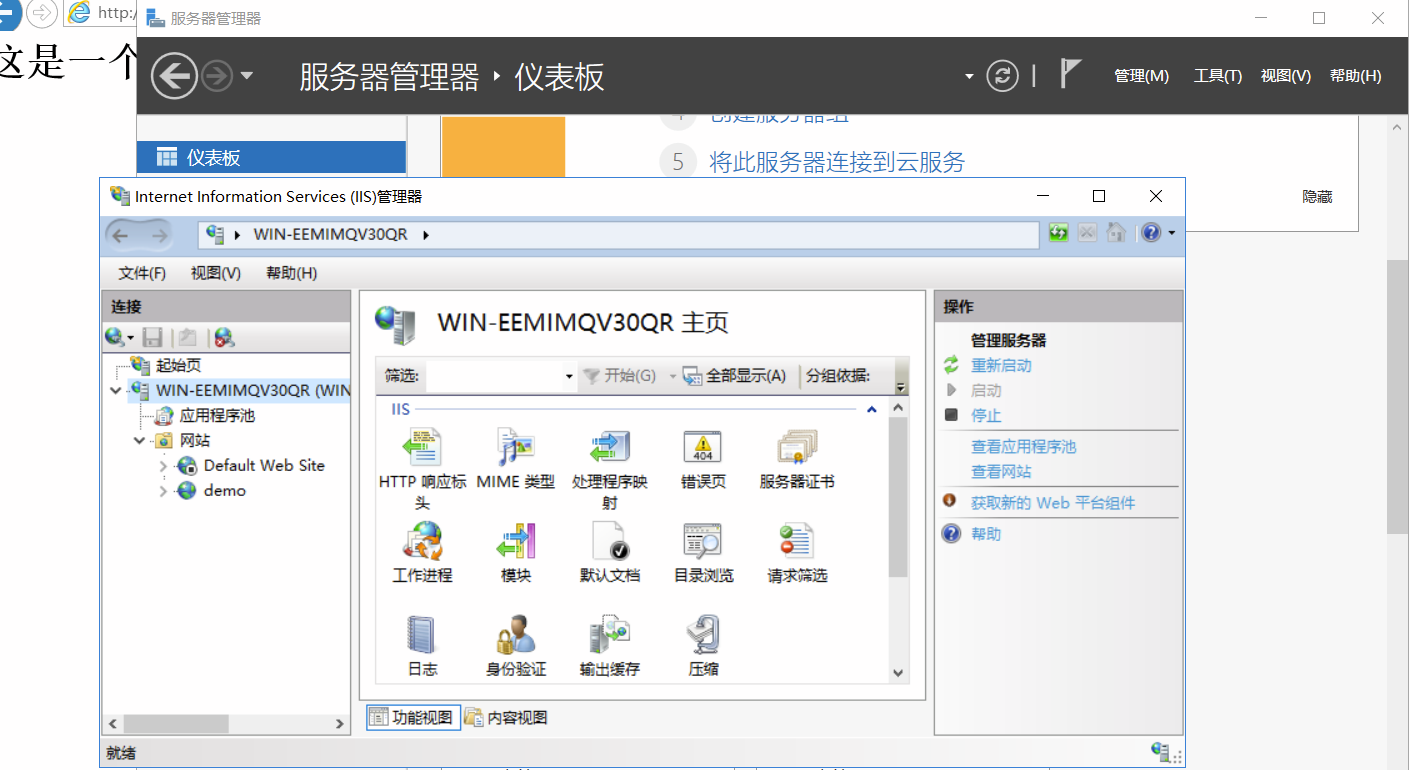Click the IIS help question-mark icon
1410x770 pixels.
(x=1150, y=233)
